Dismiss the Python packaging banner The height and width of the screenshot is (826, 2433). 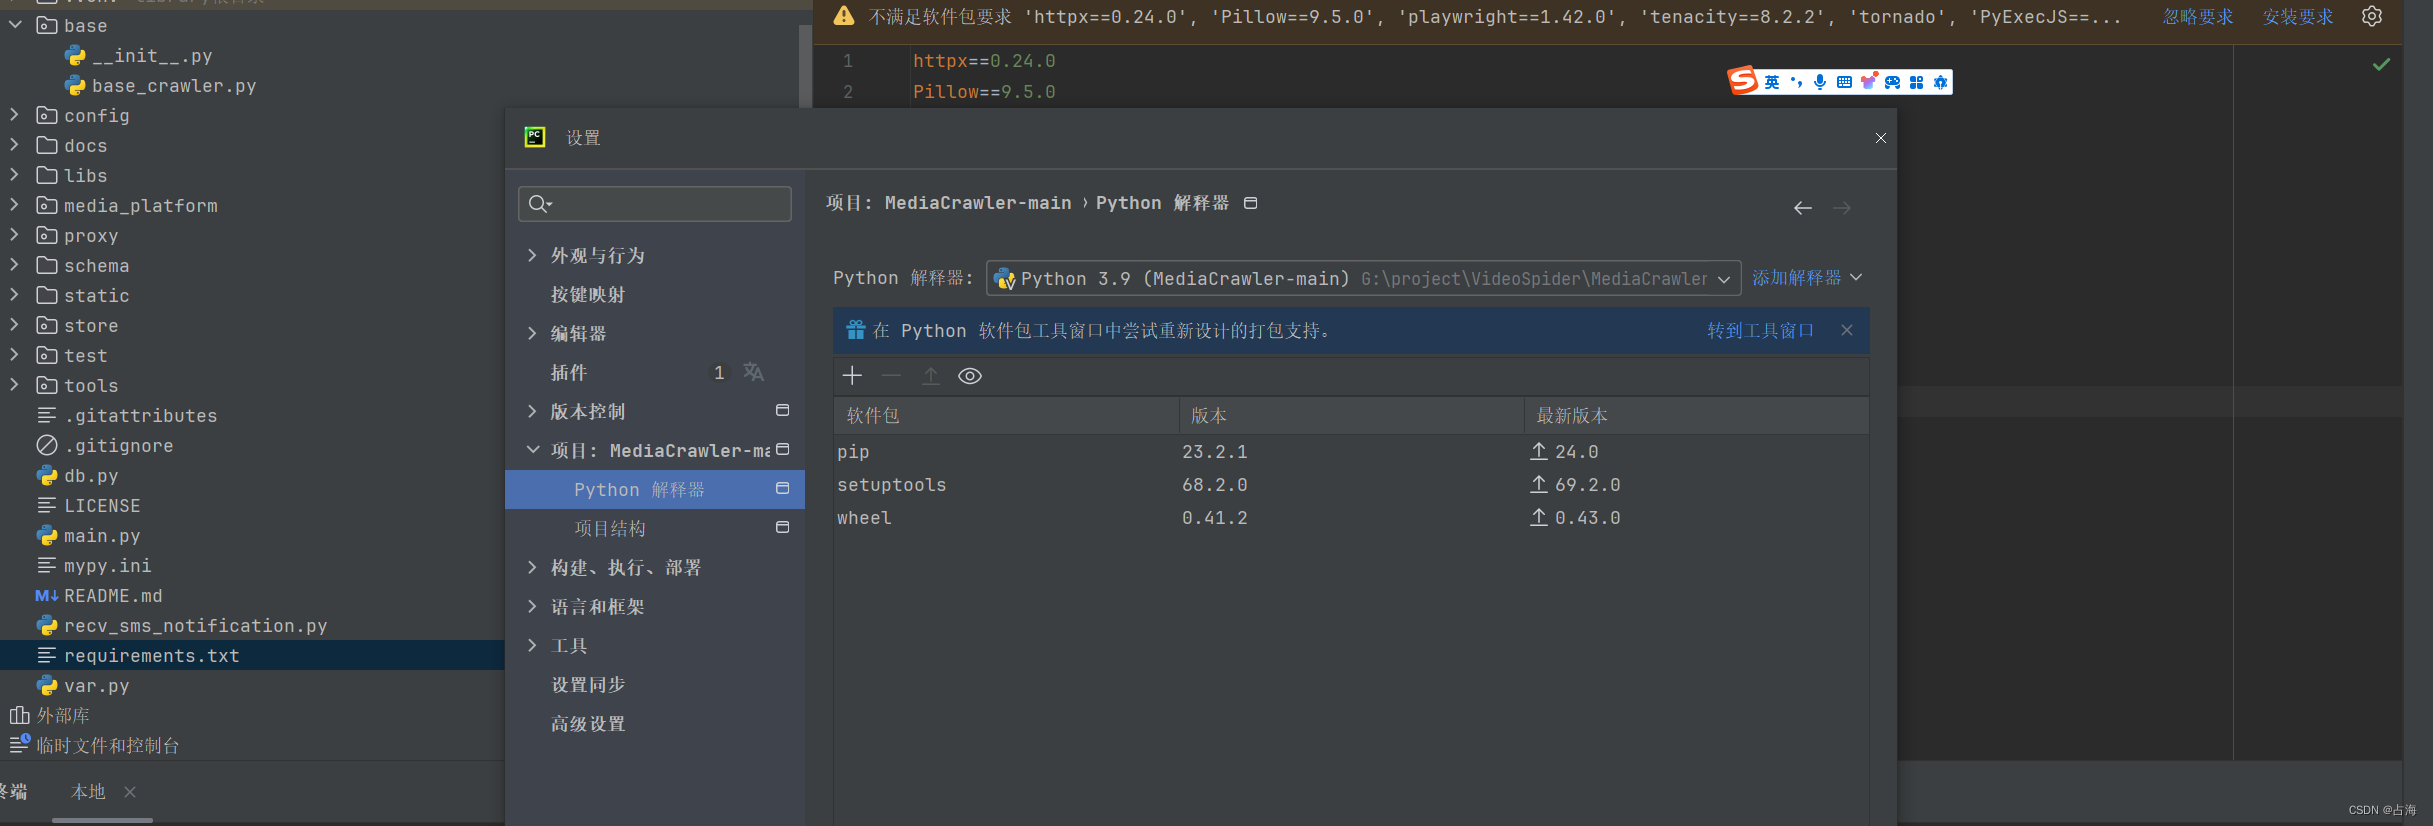coord(1847,330)
